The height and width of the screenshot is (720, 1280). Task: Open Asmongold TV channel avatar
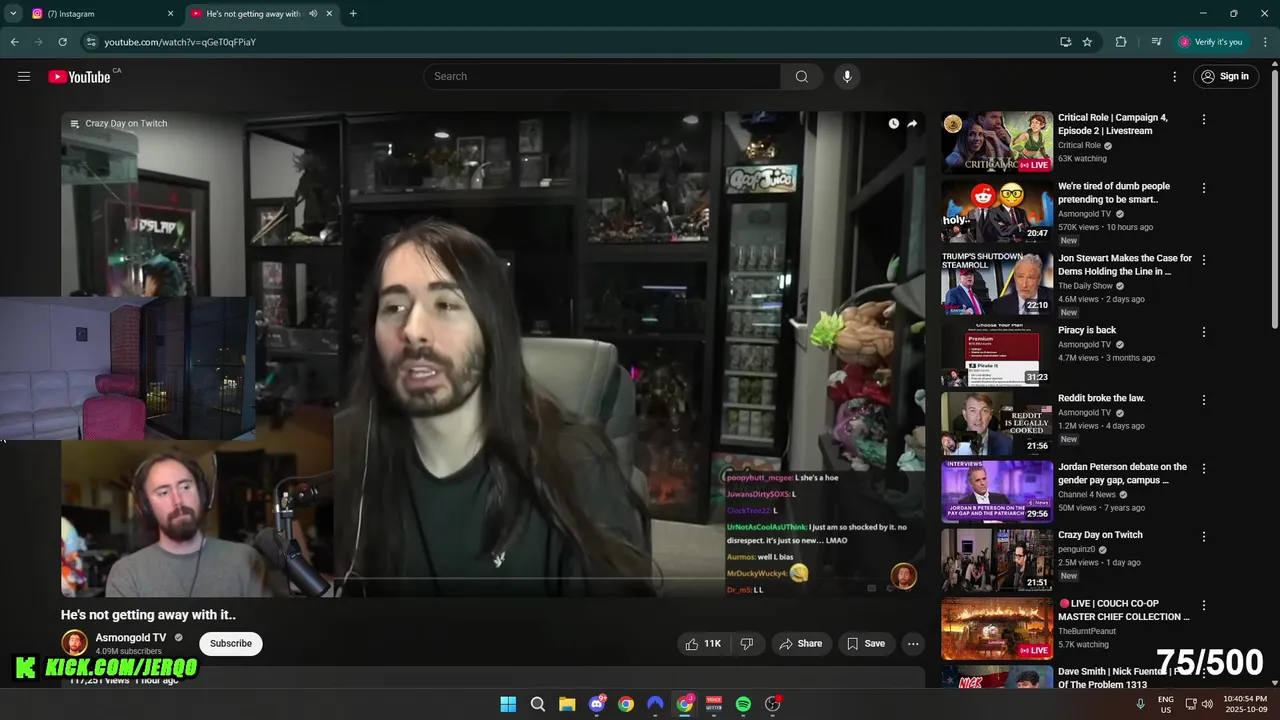click(75, 643)
